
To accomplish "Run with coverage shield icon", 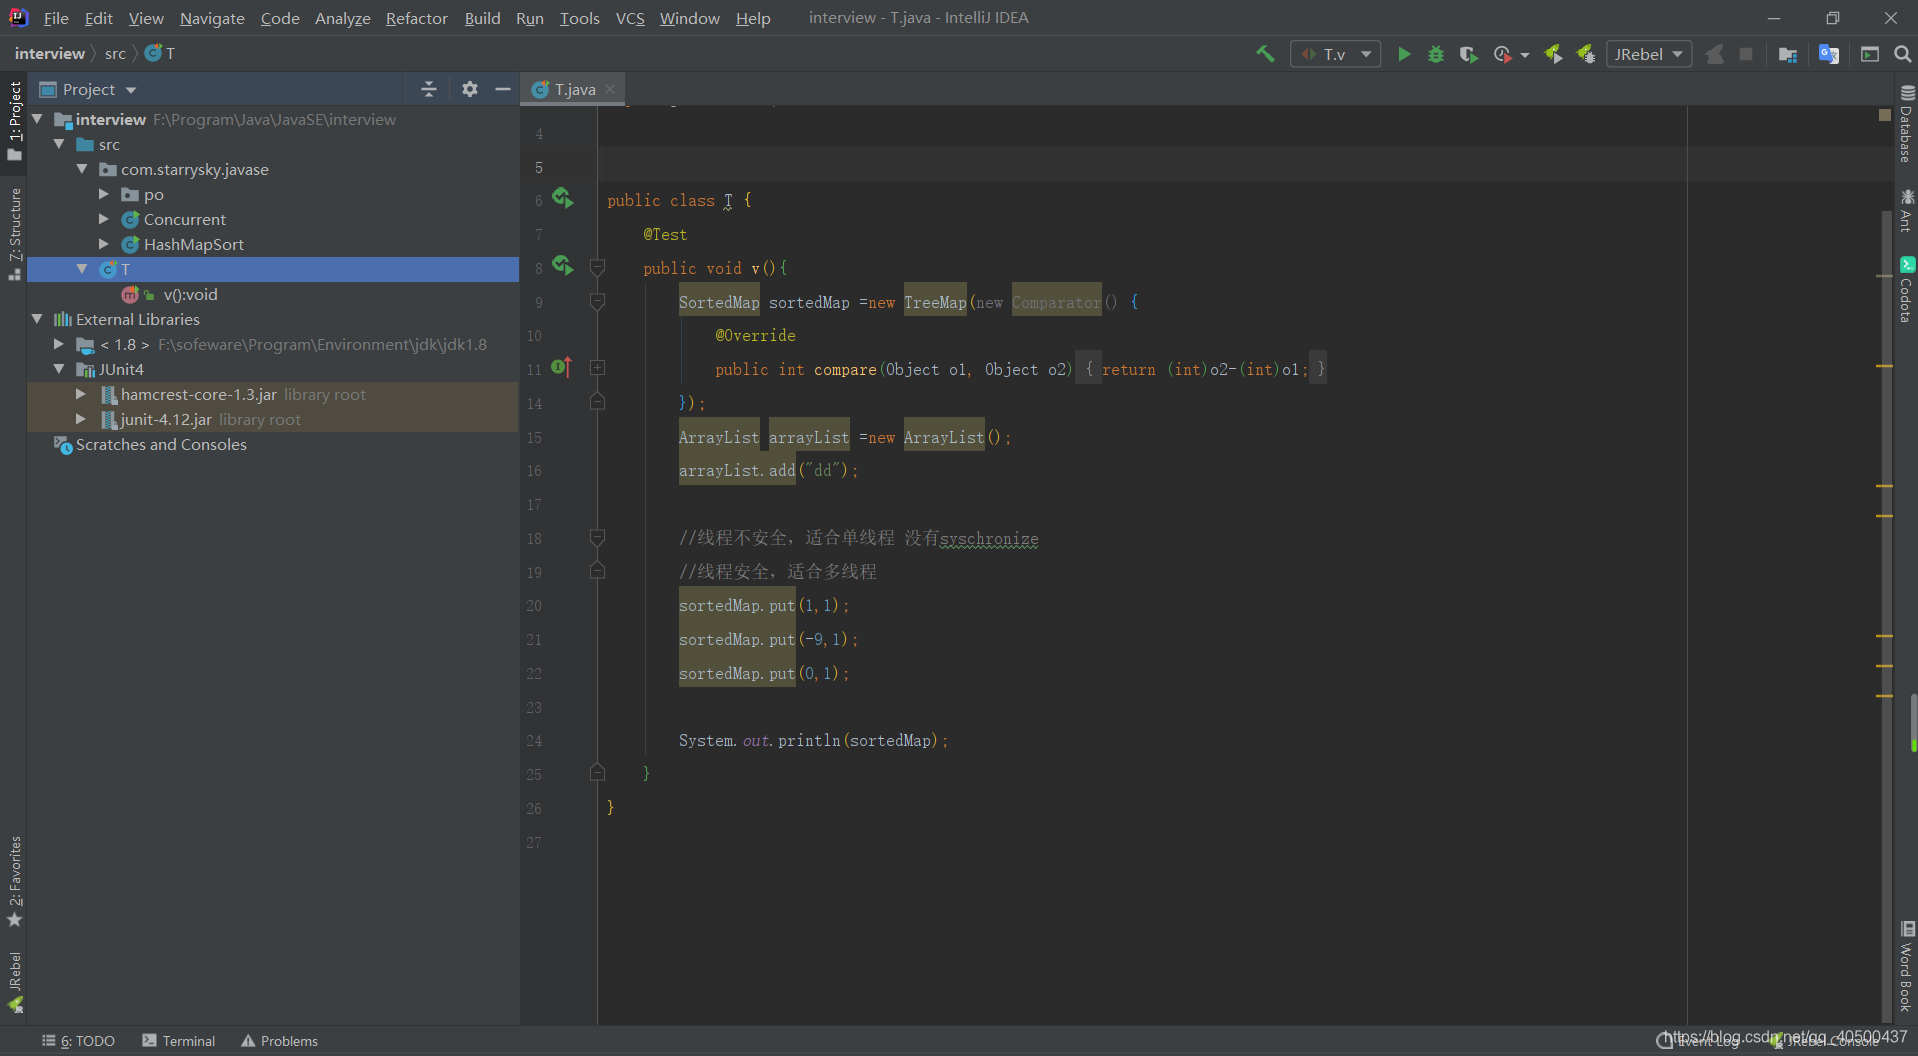I will pyautogui.click(x=1468, y=54).
